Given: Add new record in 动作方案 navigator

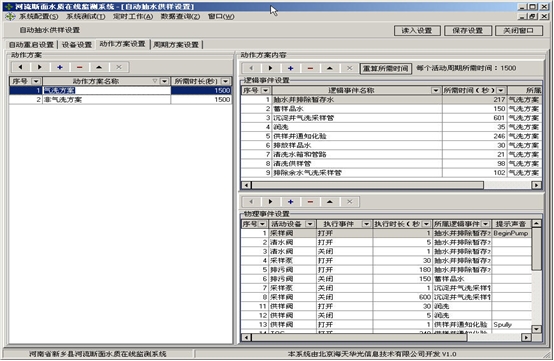Looking at the screenshot, I should coord(60,67).
